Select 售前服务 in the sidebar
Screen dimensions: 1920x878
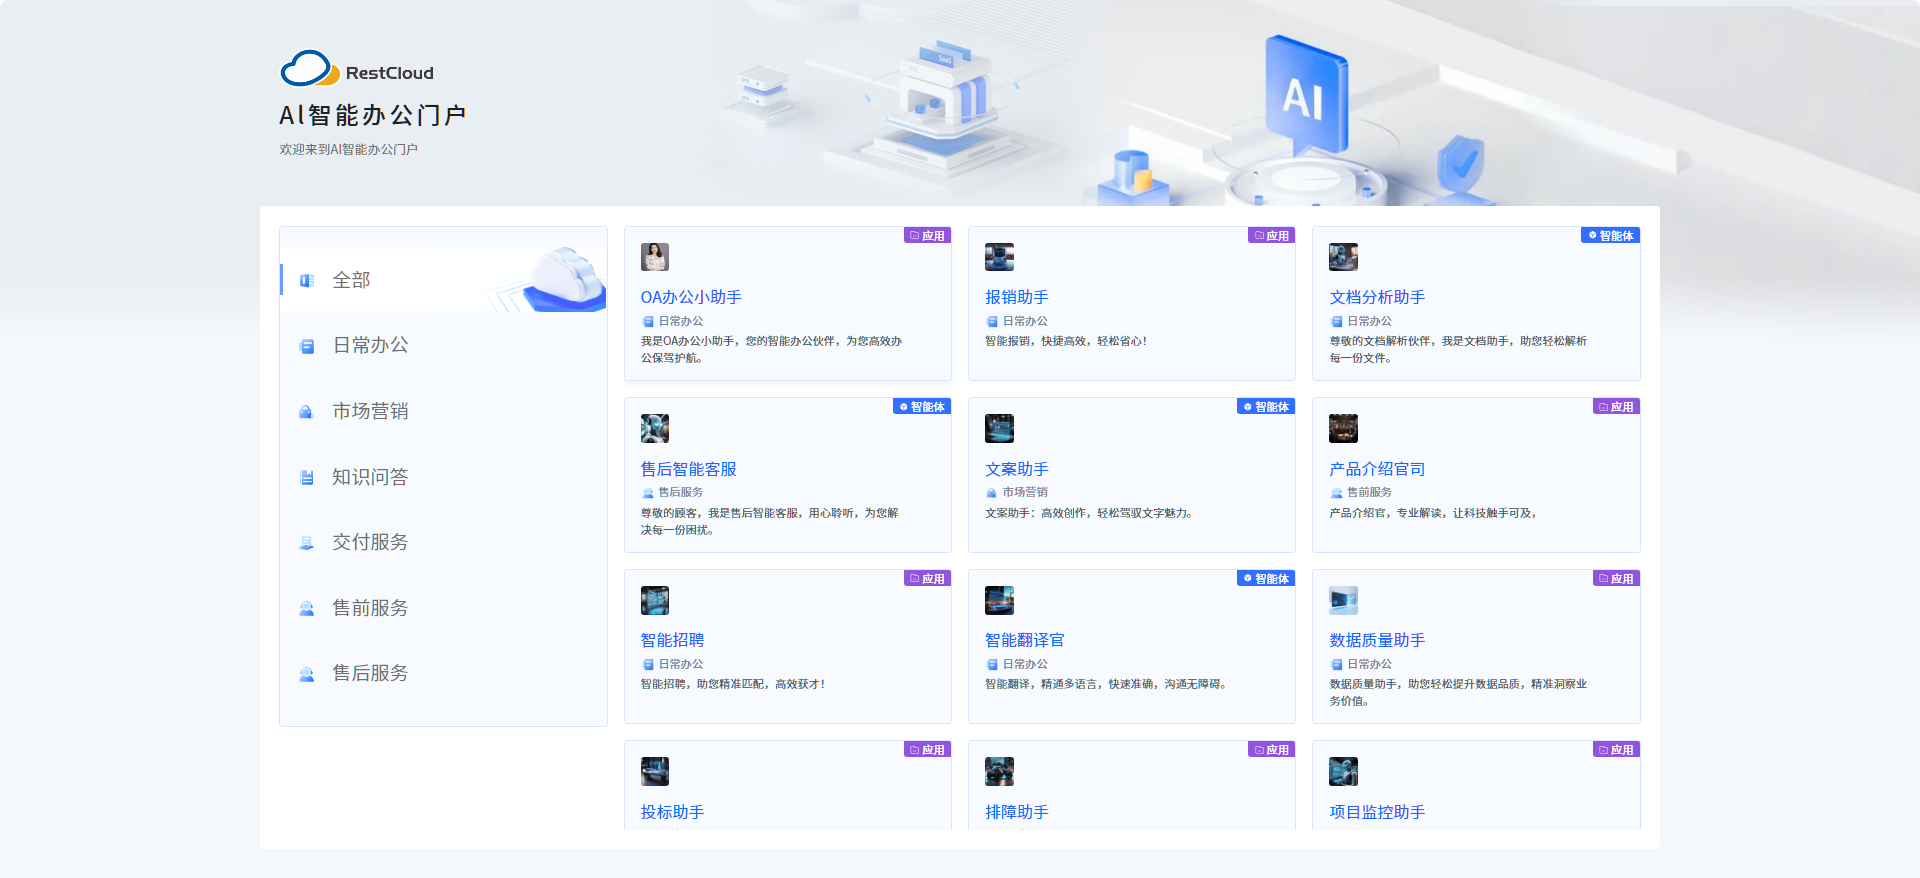pyautogui.click(x=370, y=608)
